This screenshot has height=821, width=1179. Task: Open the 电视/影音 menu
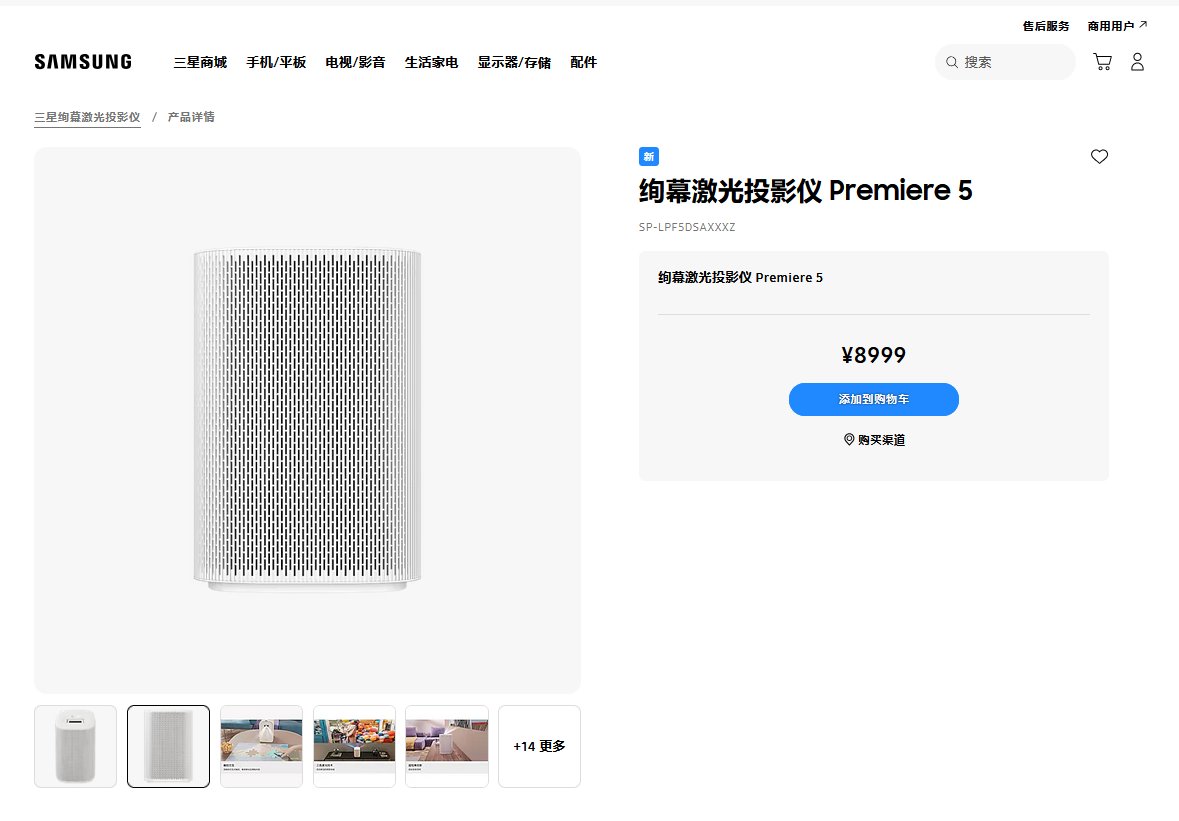(355, 62)
